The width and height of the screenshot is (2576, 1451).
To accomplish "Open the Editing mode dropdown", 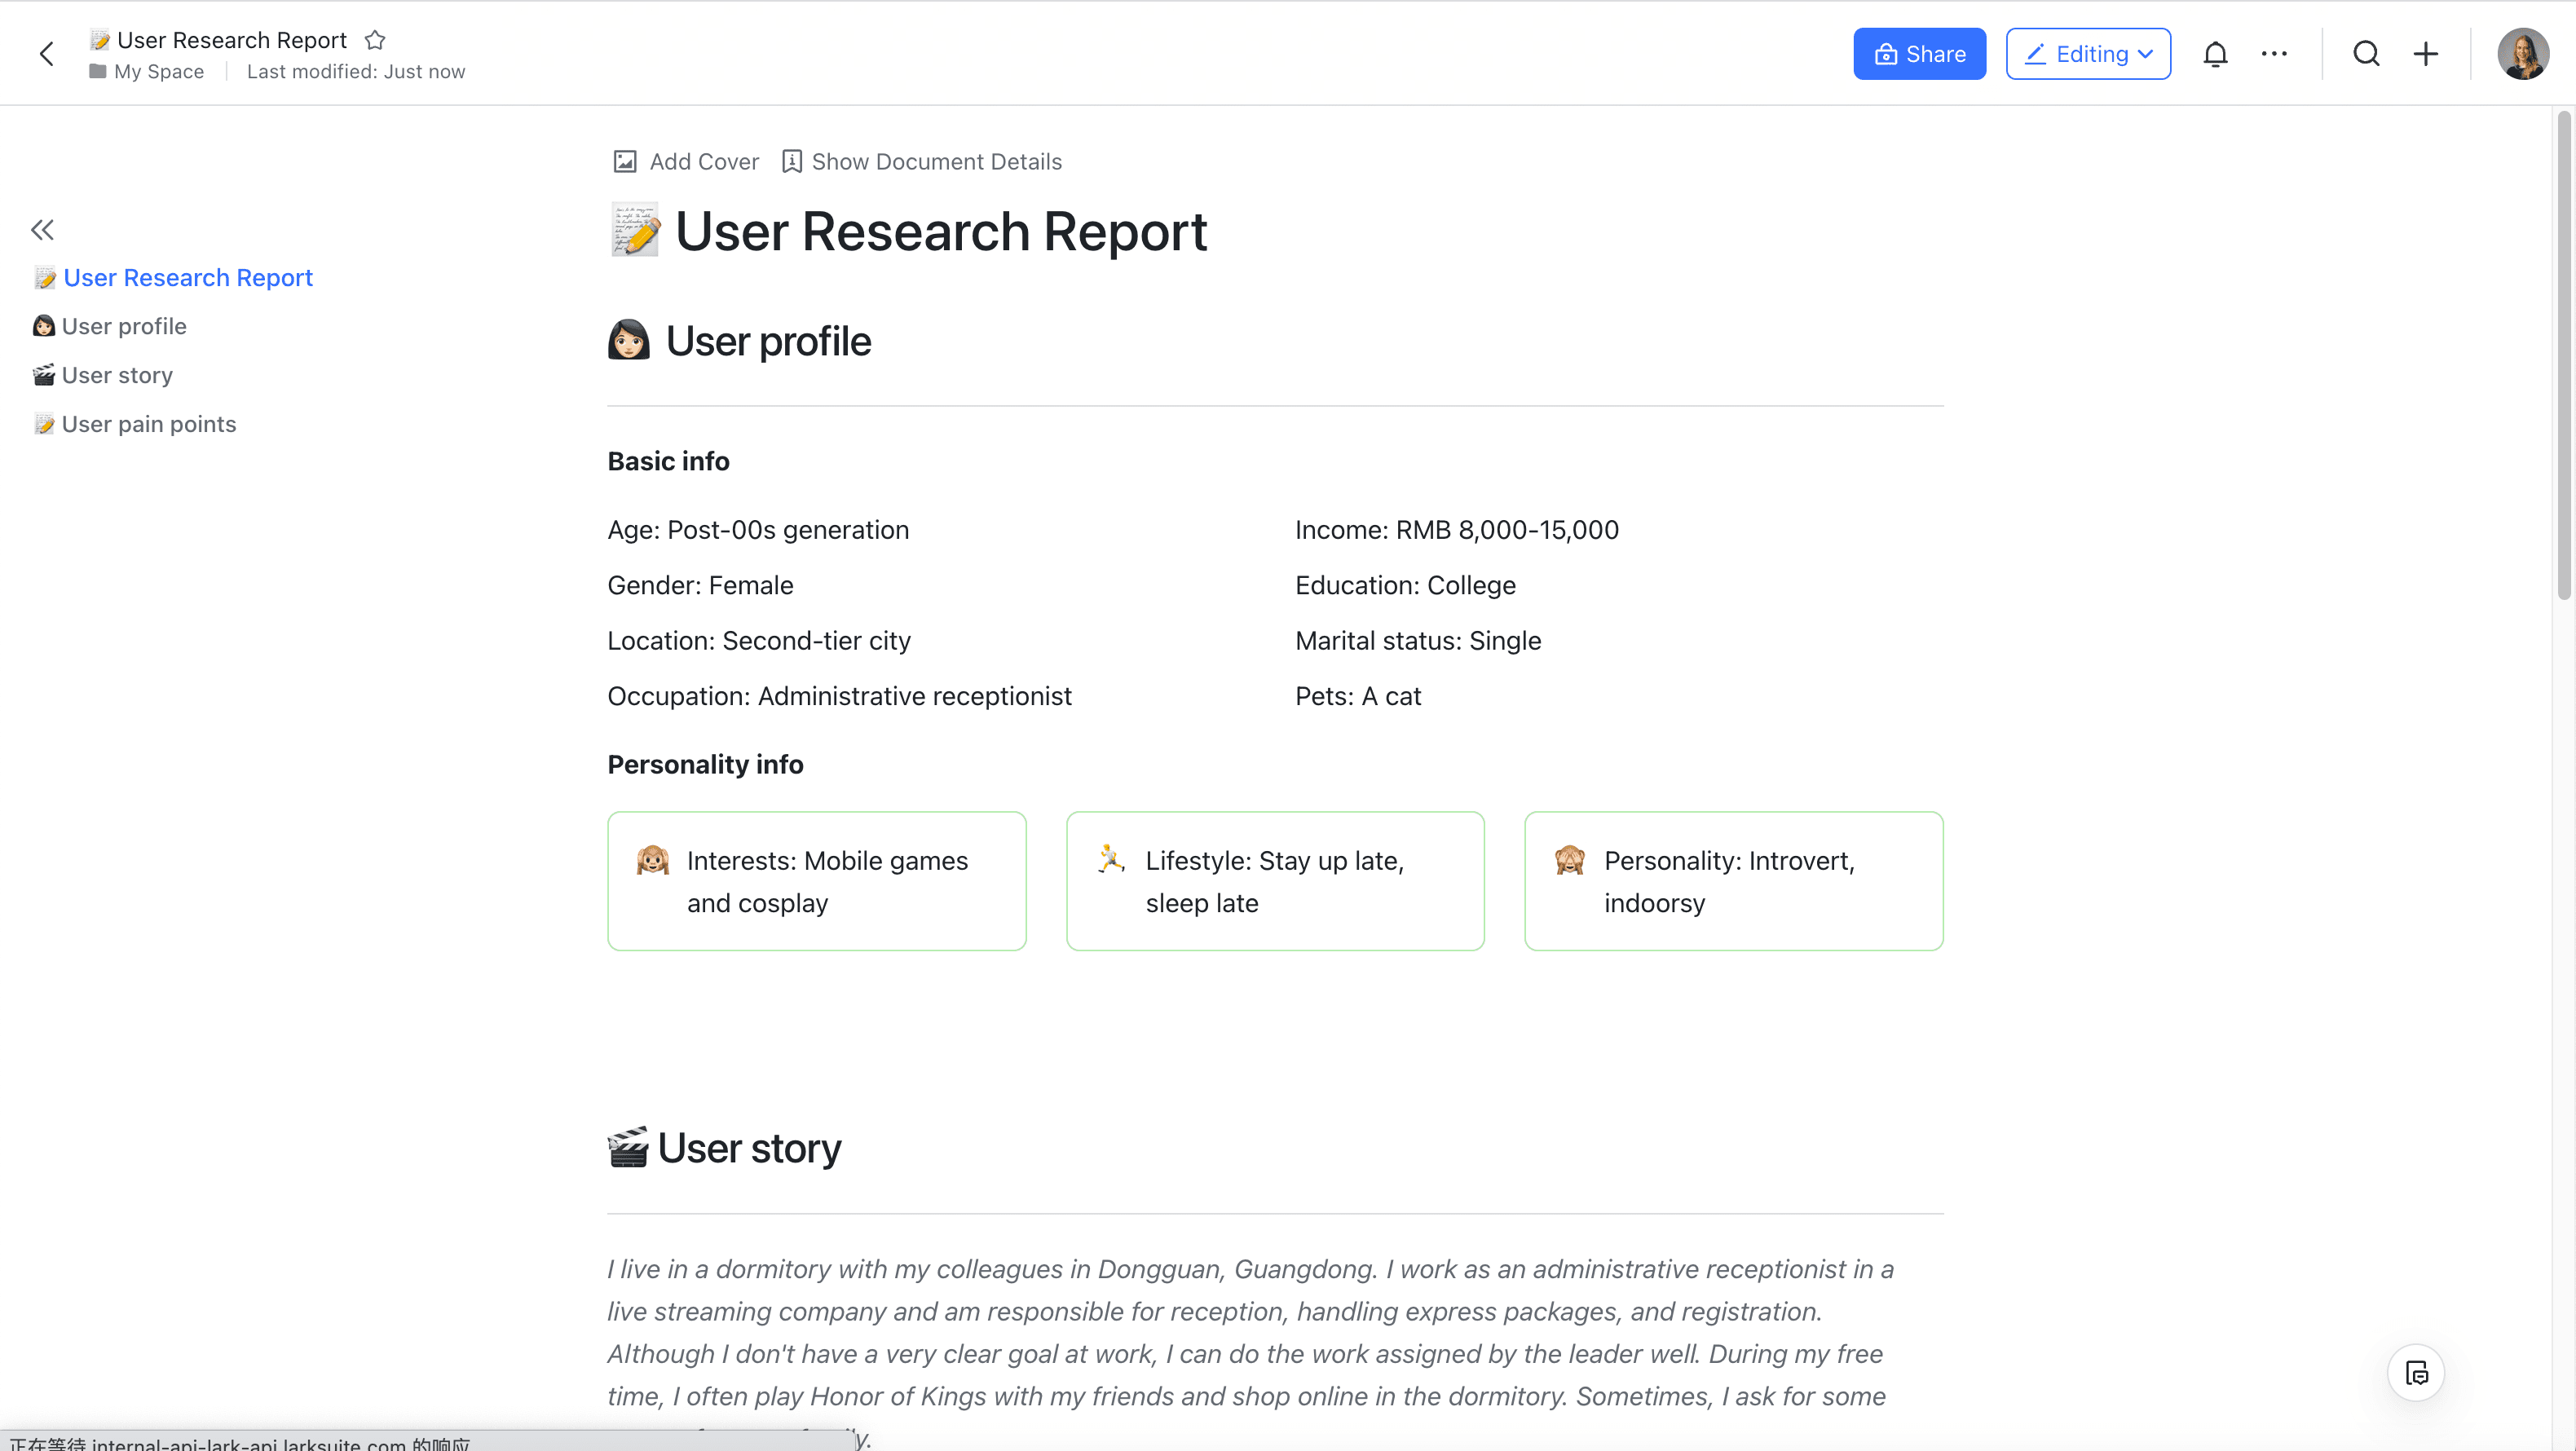I will click(x=2088, y=54).
